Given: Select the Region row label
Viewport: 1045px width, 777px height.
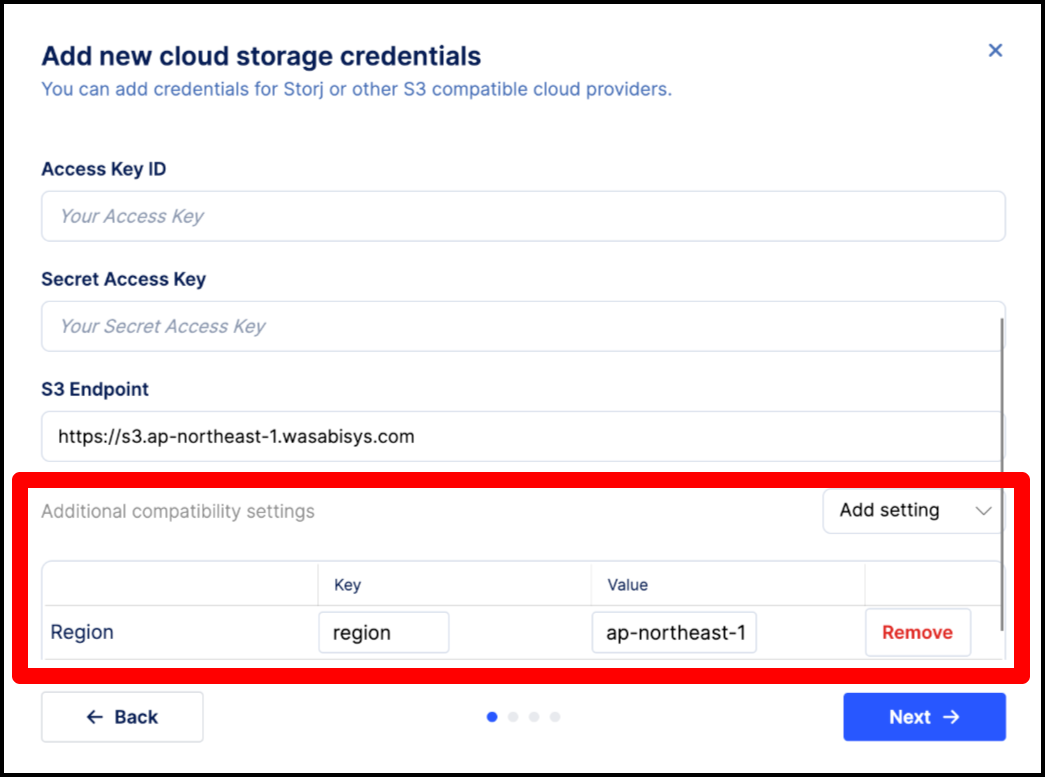Looking at the screenshot, I should pos(82,633).
